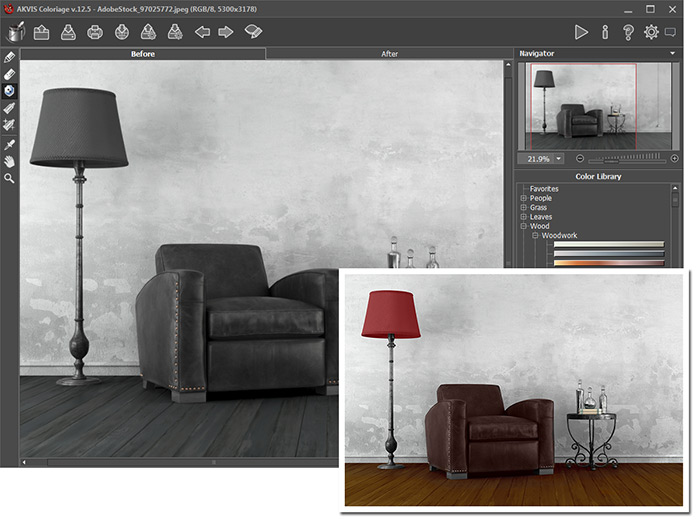Image resolution: width=700 pixels, height=525 pixels.
Task: Select the Zoom magnifier tool
Action: pyautogui.click(x=9, y=178)
